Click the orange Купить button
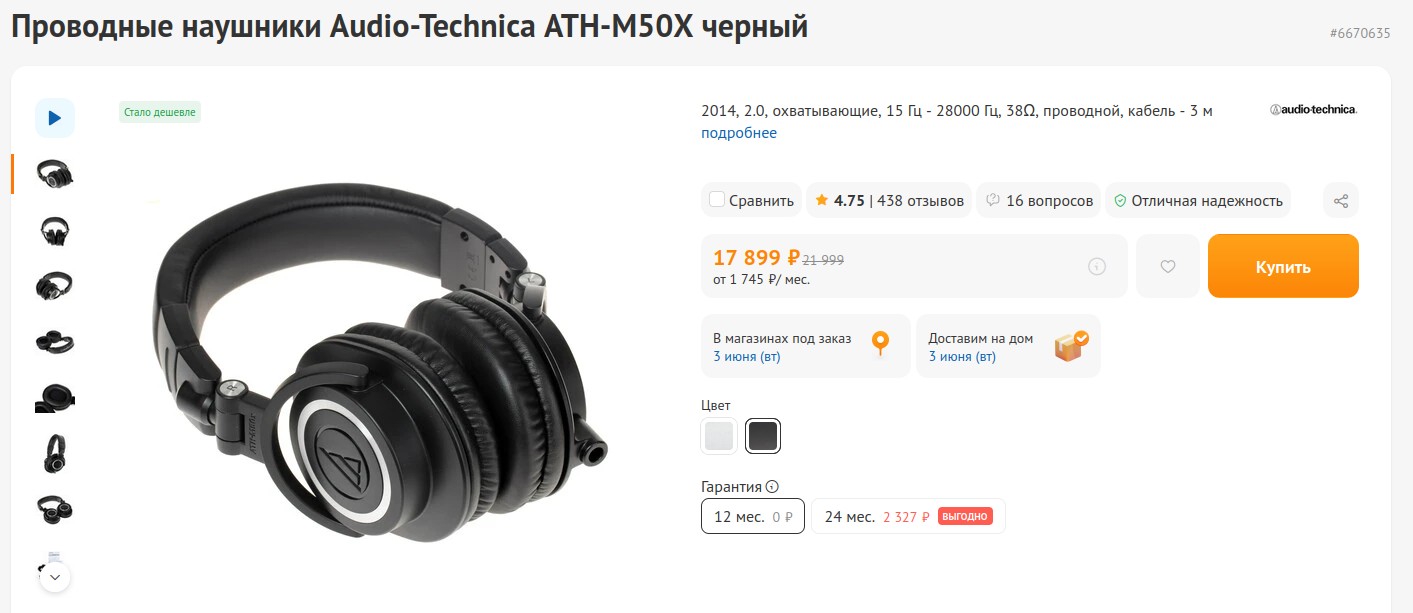The height and width of the screenshot is (613, 1413). coord(1283,266)
